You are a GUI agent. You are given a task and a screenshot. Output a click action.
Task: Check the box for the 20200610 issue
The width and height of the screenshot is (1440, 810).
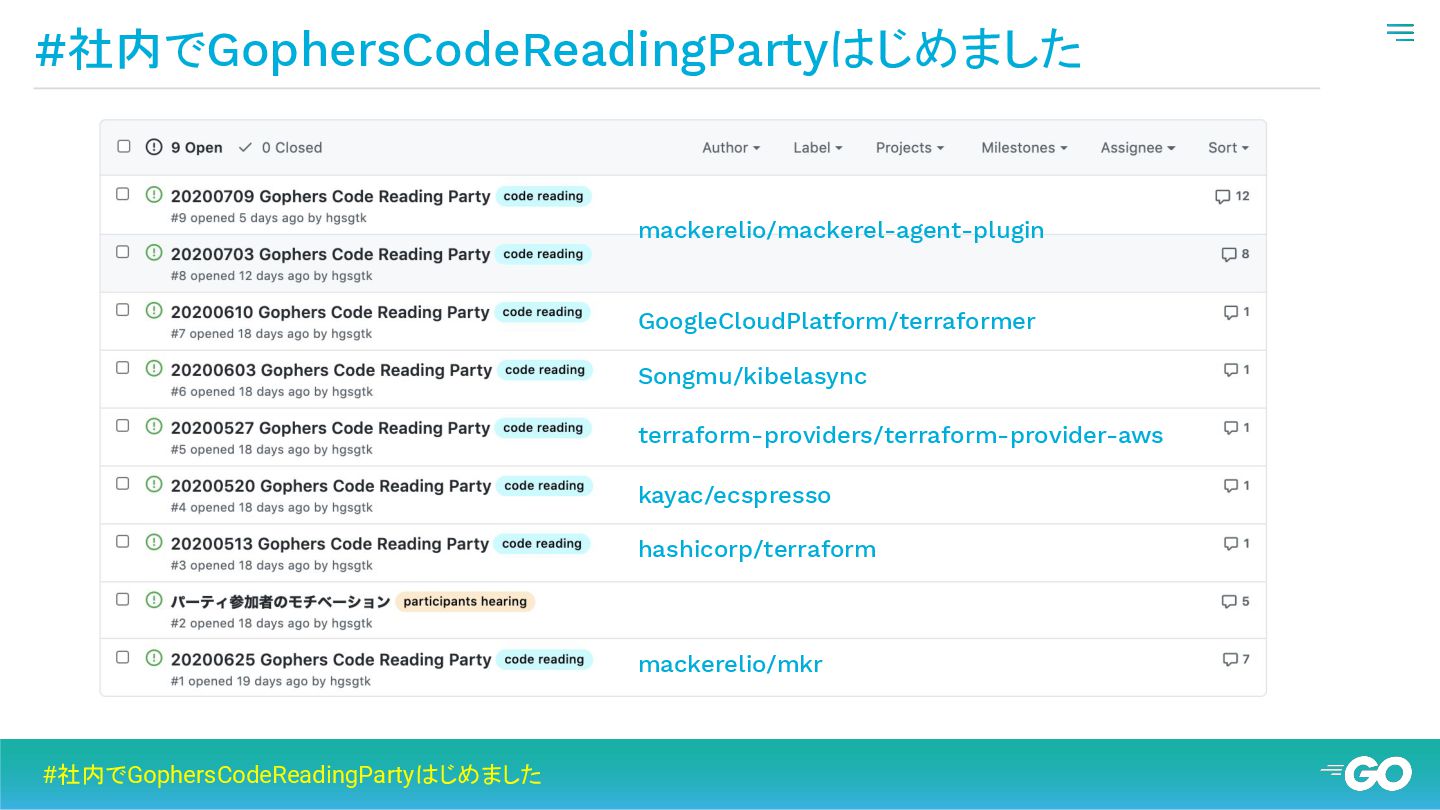pyautogui.click(x=123, y=310)
